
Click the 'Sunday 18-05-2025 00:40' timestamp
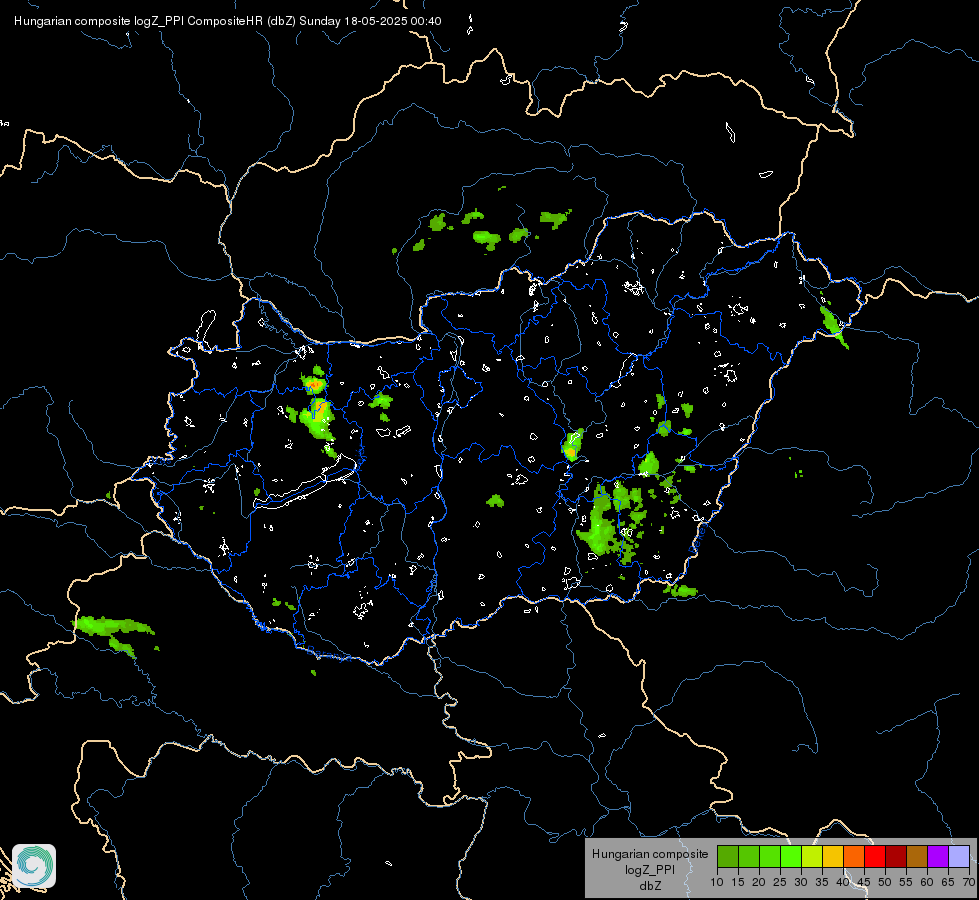coord(370,21)
